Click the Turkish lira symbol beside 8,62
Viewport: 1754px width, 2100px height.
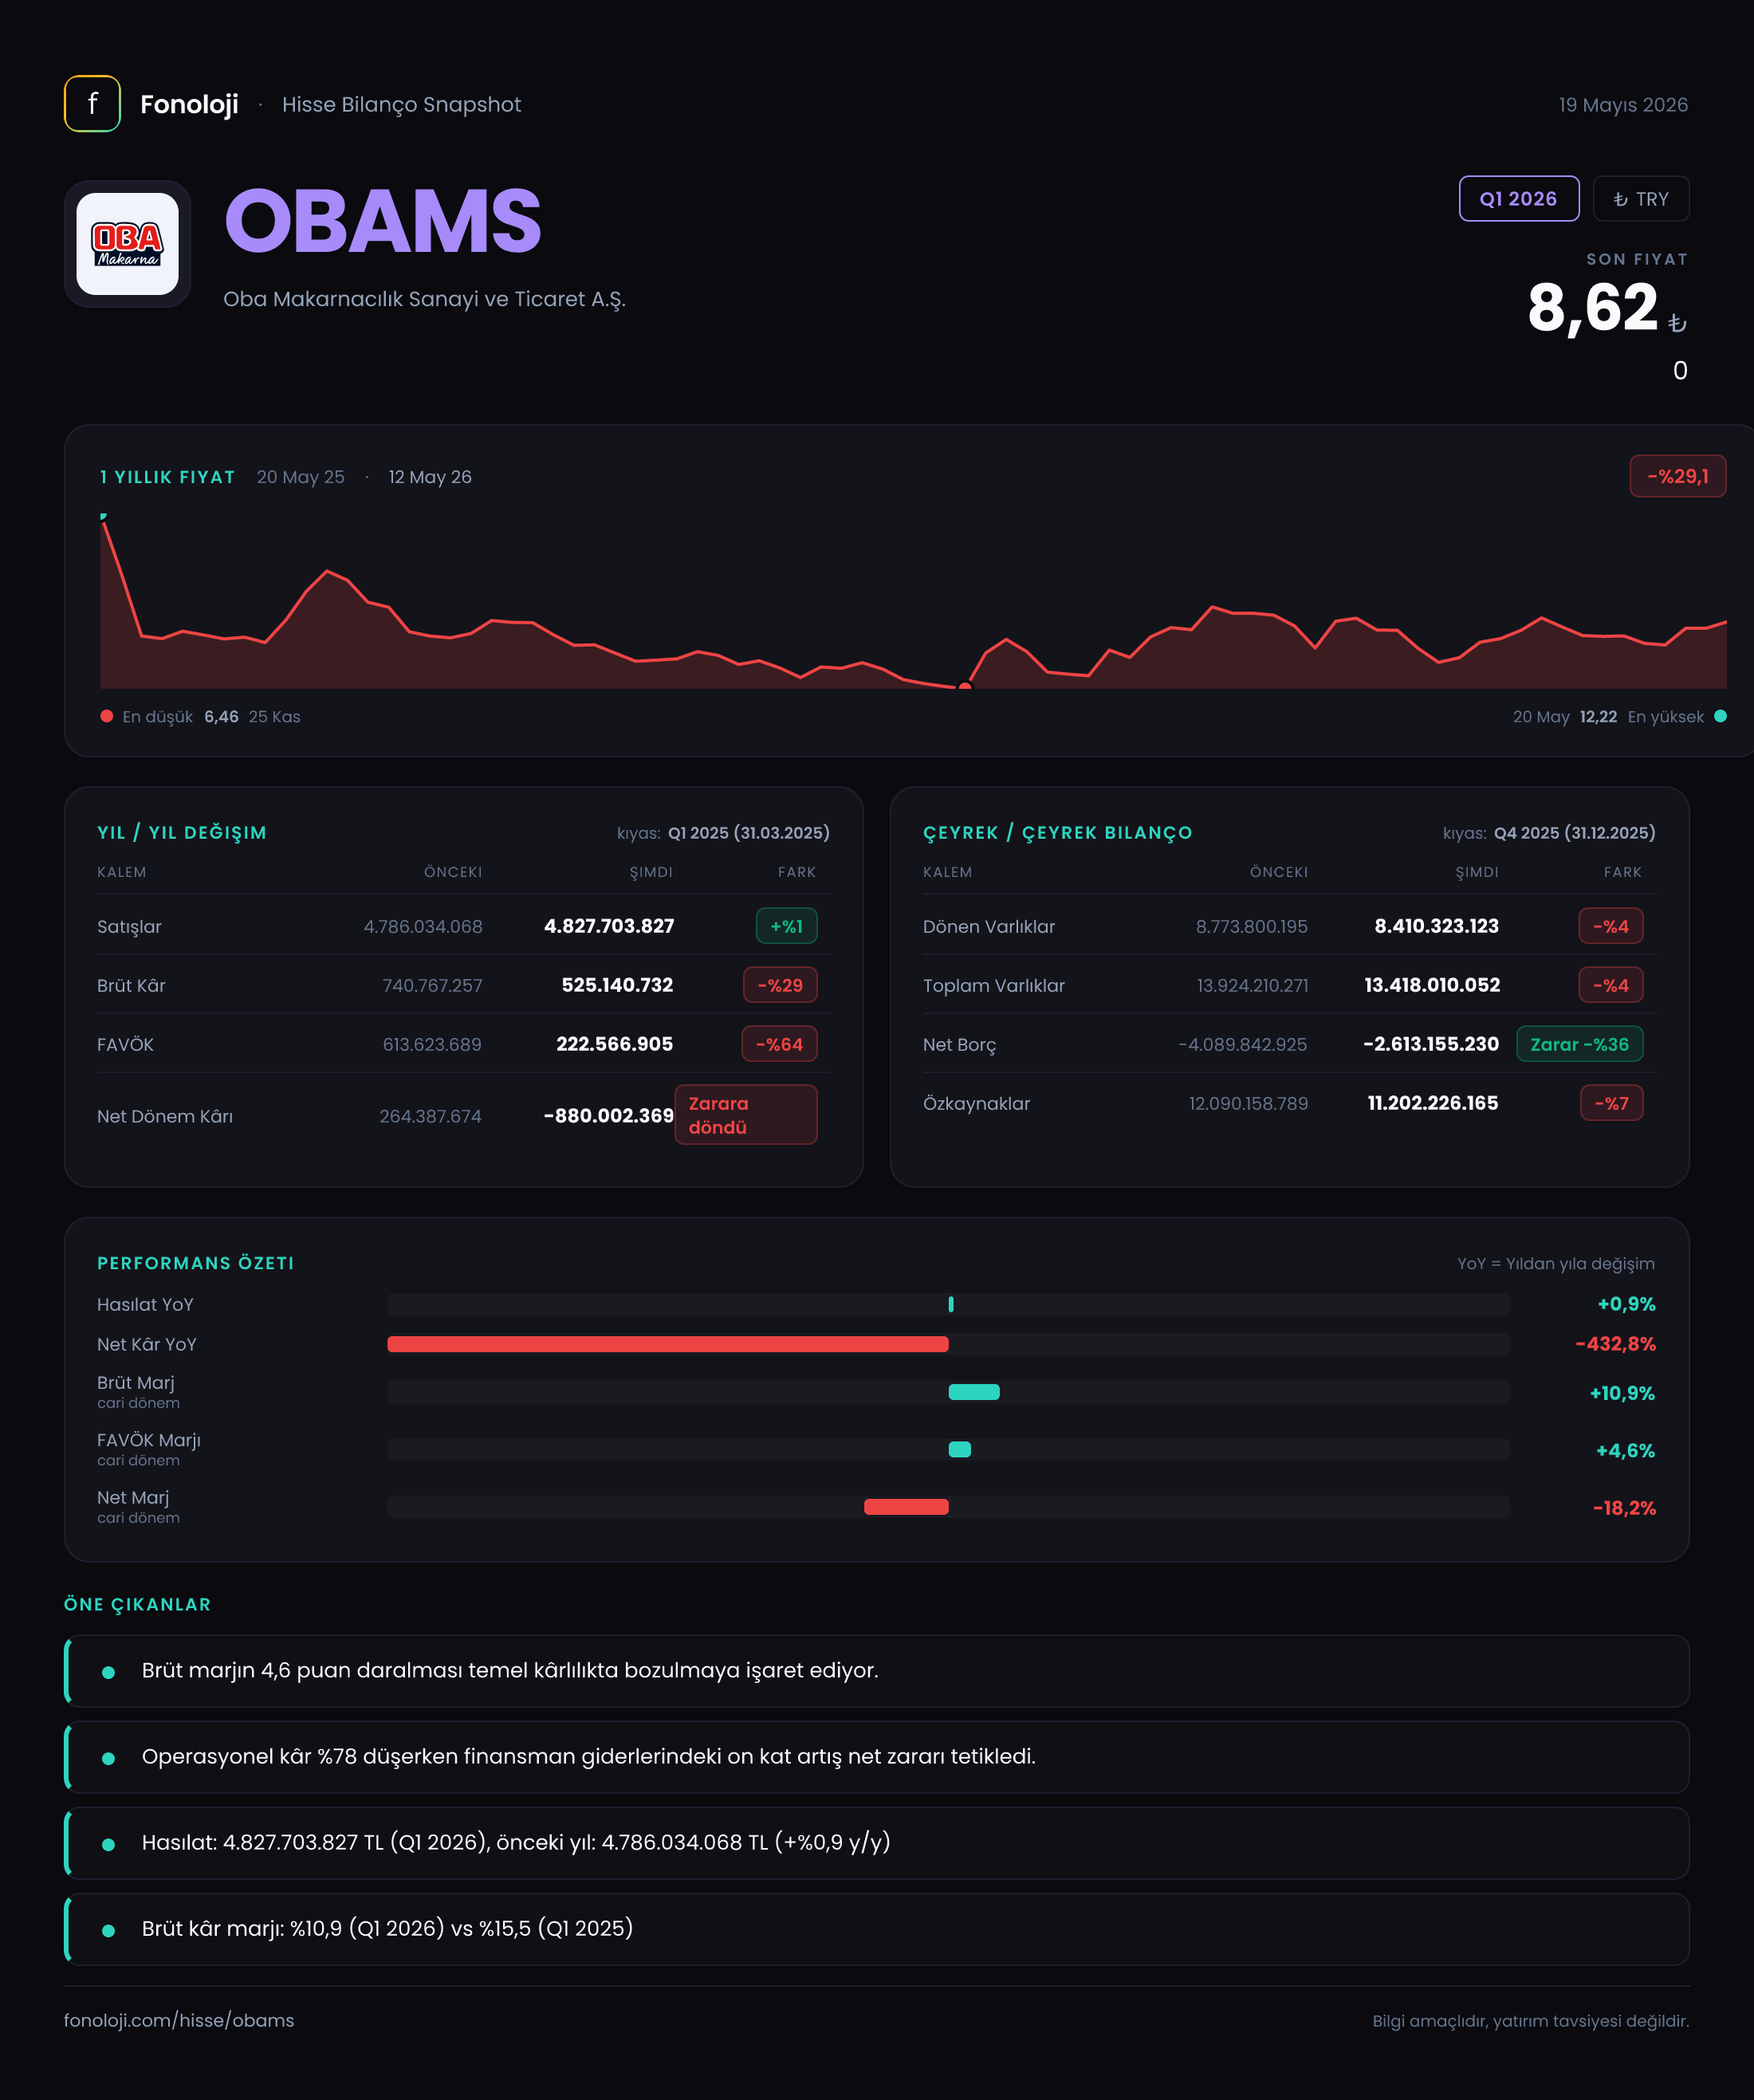point(1677,323)
